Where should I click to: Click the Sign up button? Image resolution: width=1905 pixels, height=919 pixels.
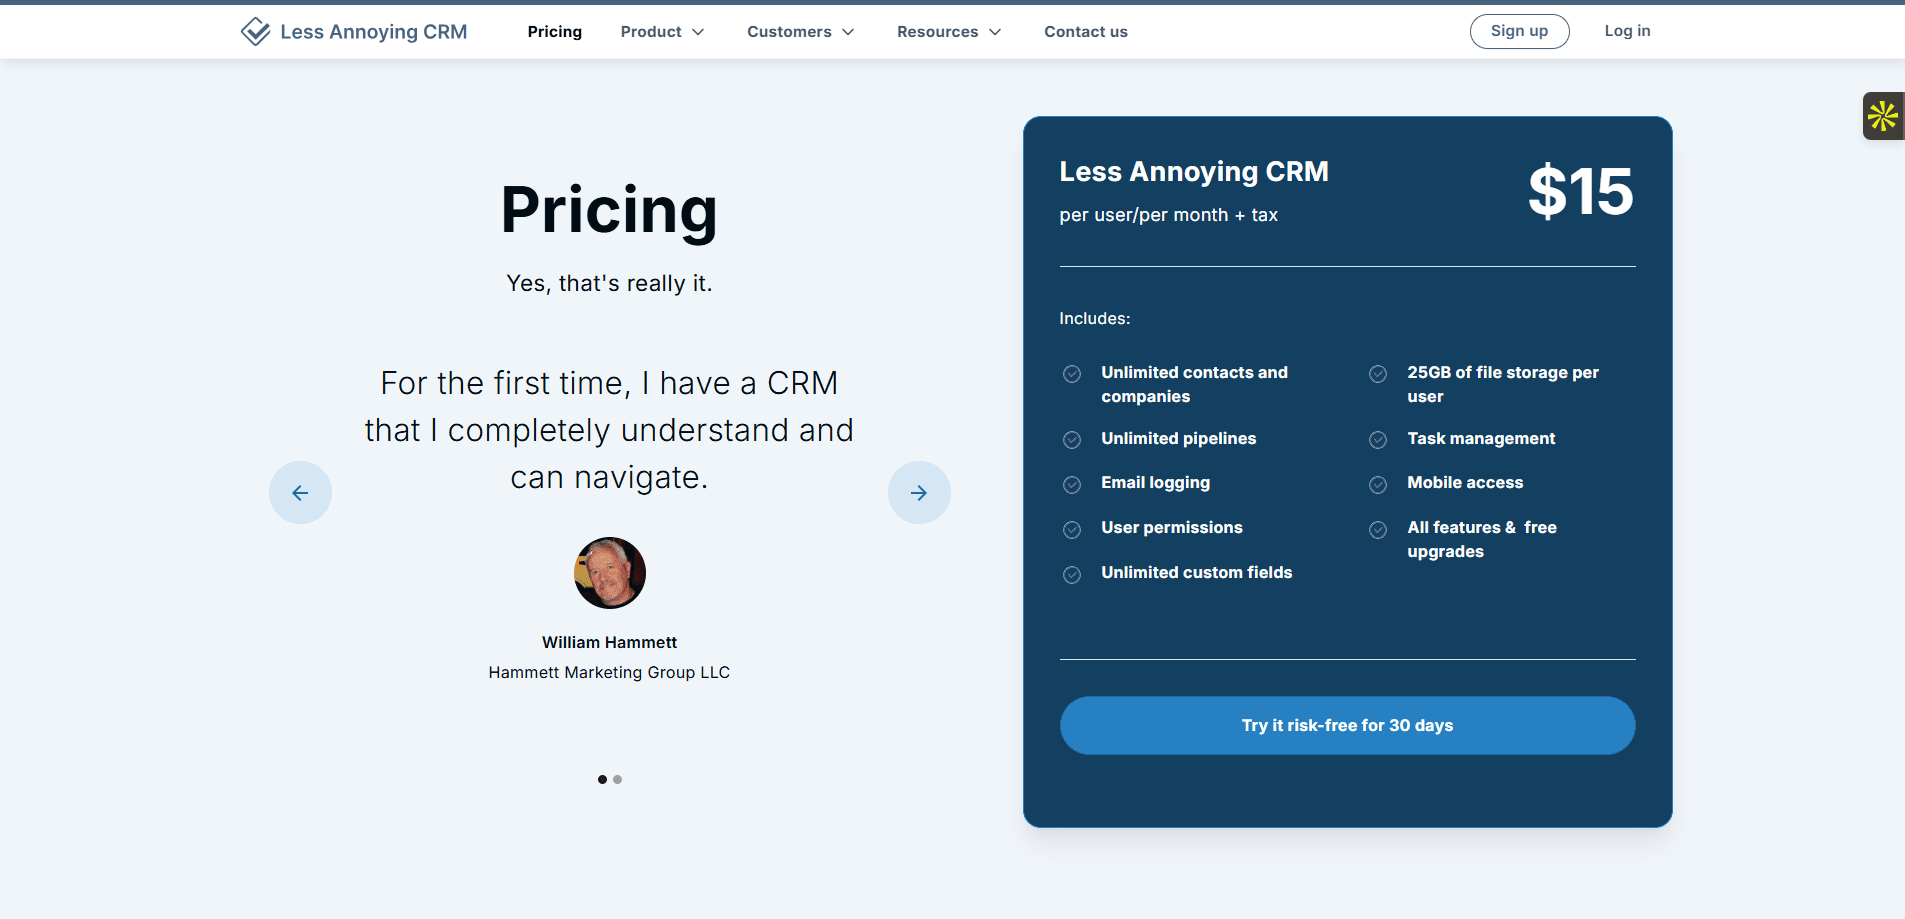pos(1519,31)
